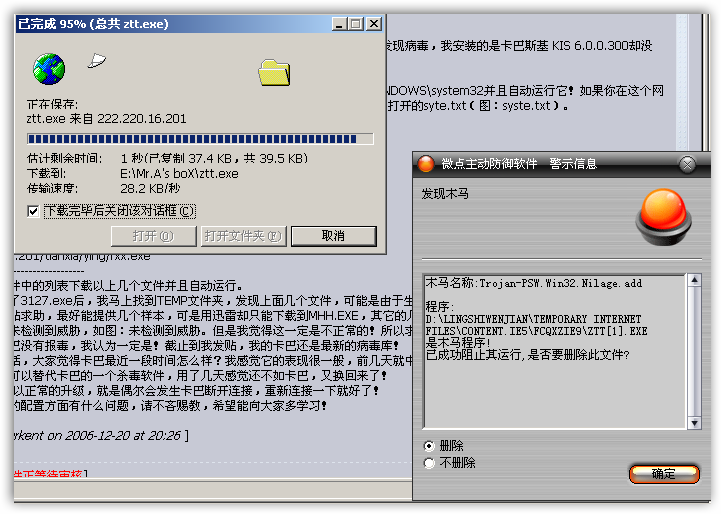Viewport: 722px width, 515px height.
Task: Click the scroll up arrow in trojan details
Action: pyautogui.click(x=694, y=280)
